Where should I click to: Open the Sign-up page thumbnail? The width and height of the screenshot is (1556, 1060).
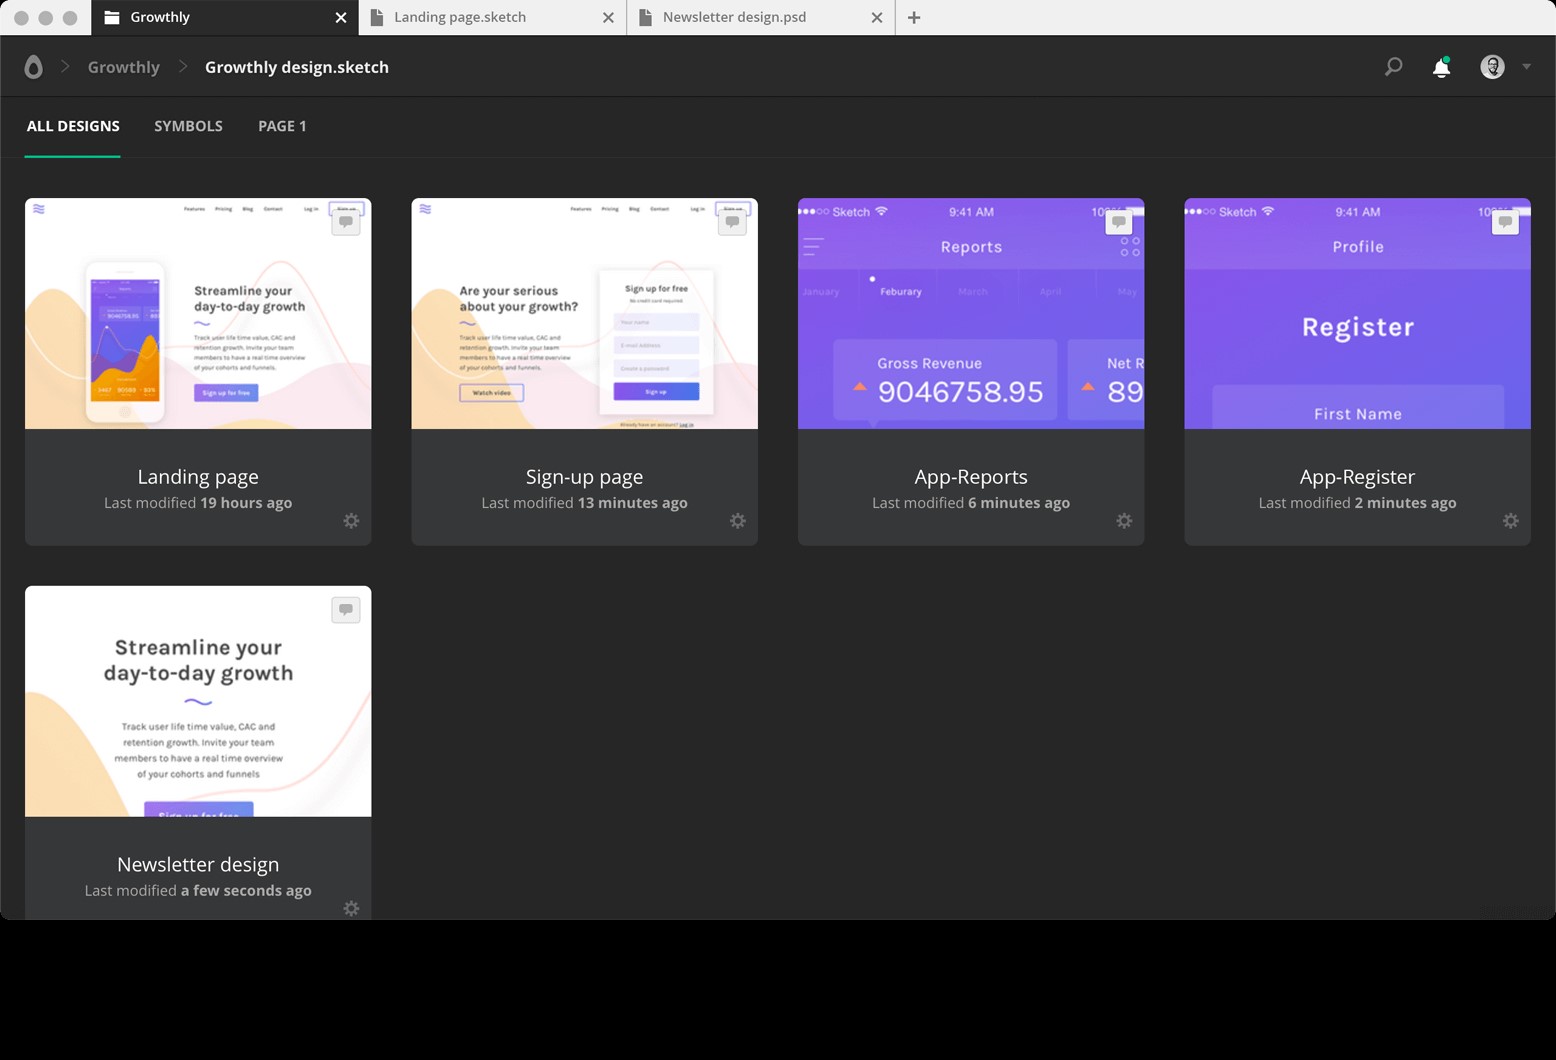pyautogui.click(x=585, y=313)
